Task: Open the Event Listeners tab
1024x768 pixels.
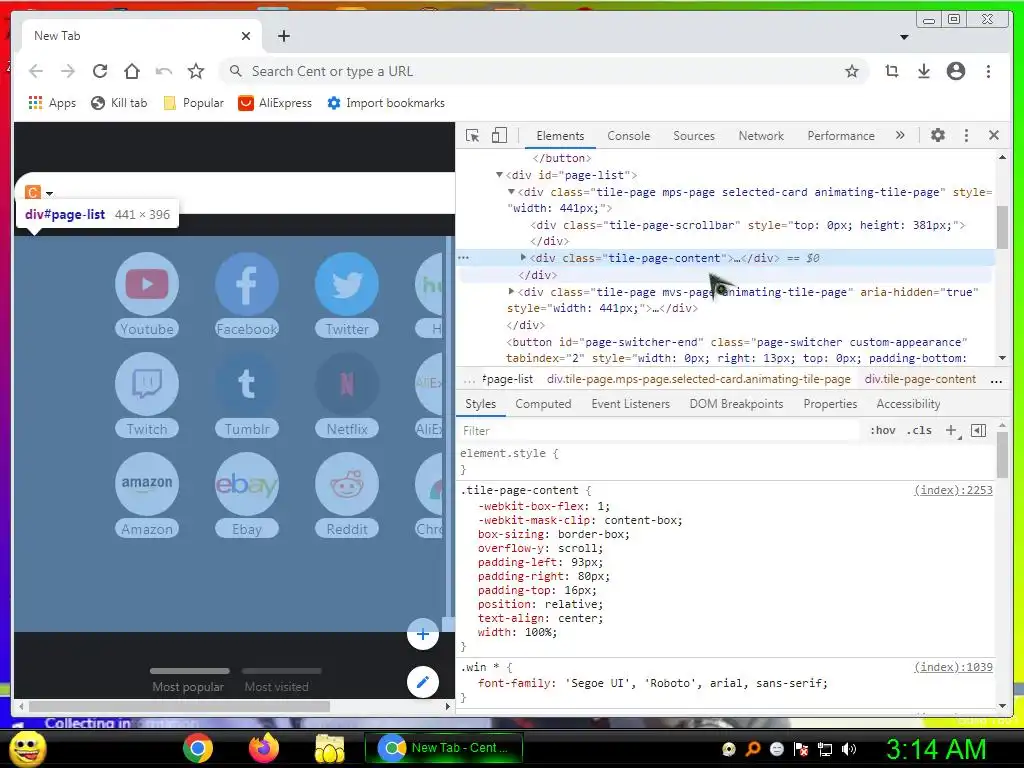Action: pyautogui.click(x=630, y=404)
